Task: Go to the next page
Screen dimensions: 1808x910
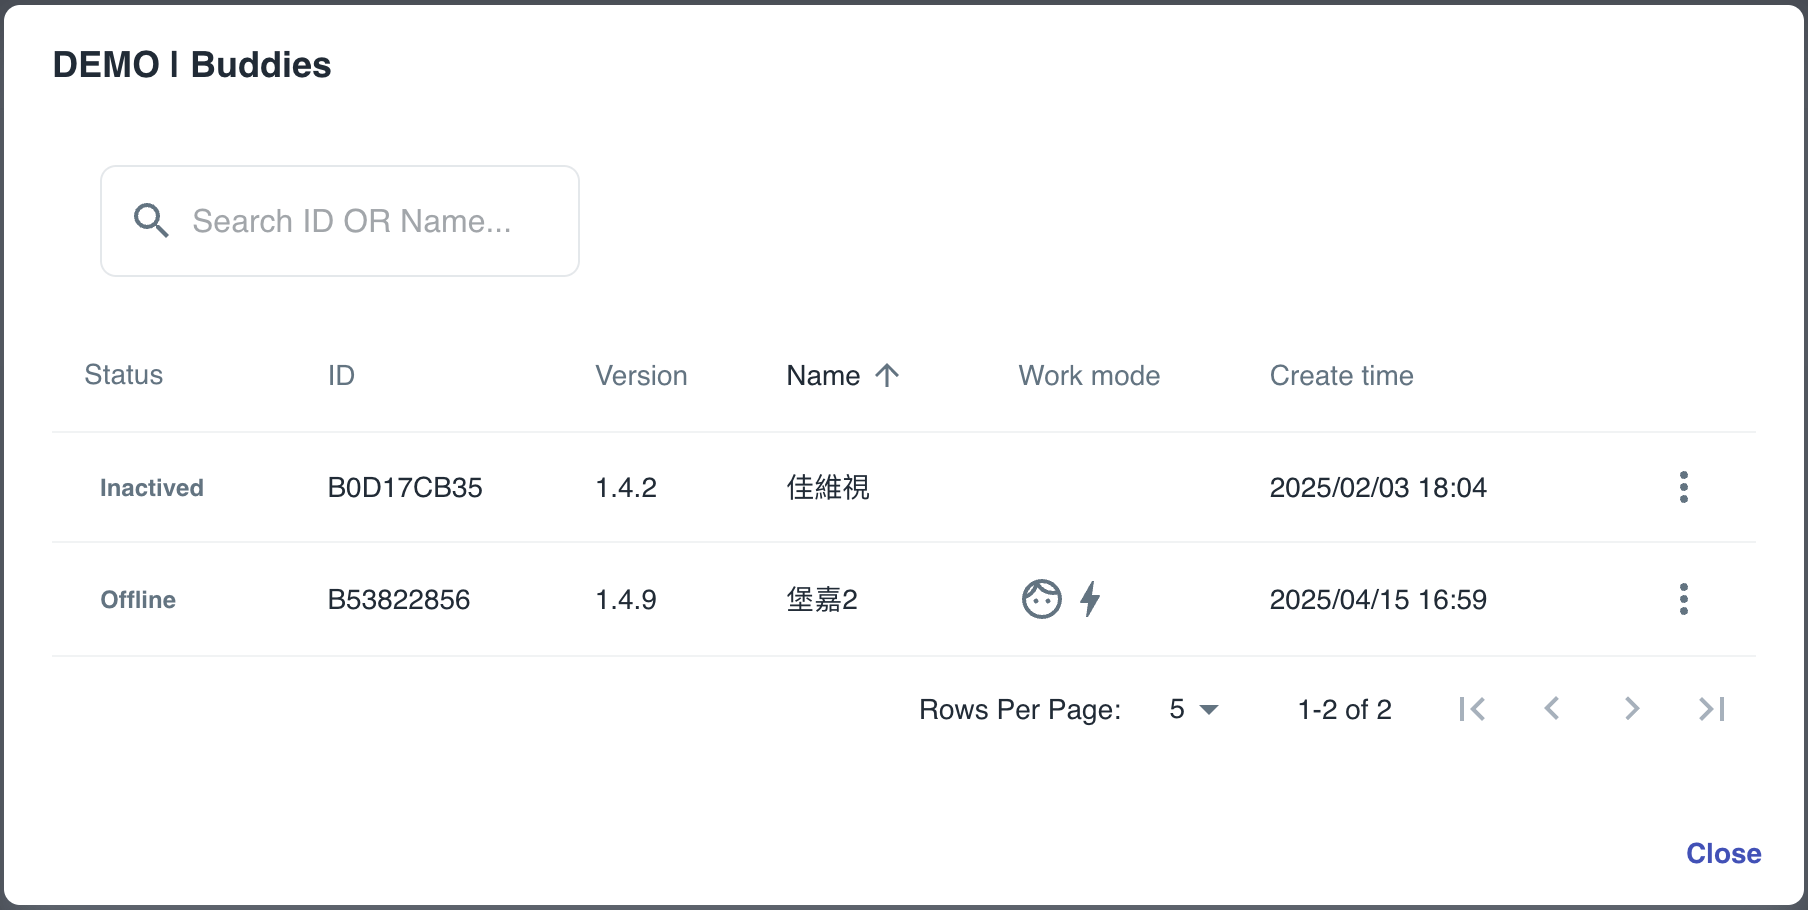Action: coord(1632,709)
